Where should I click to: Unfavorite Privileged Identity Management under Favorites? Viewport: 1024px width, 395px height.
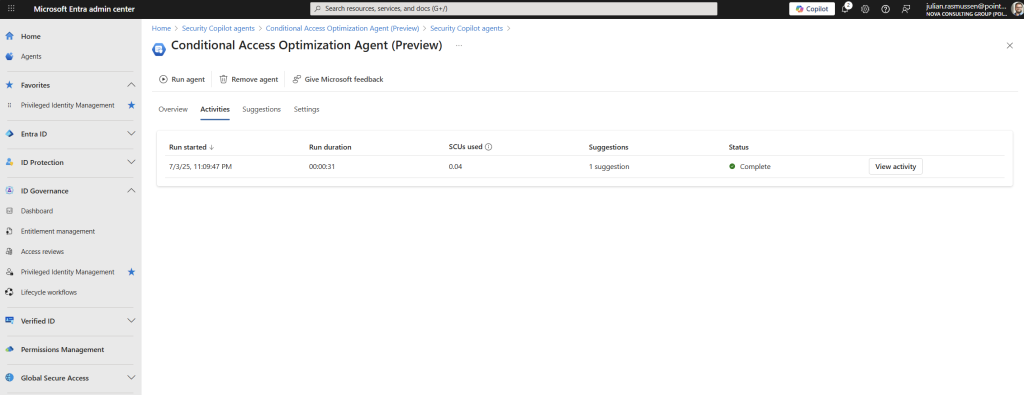click(x=131, y=105)
